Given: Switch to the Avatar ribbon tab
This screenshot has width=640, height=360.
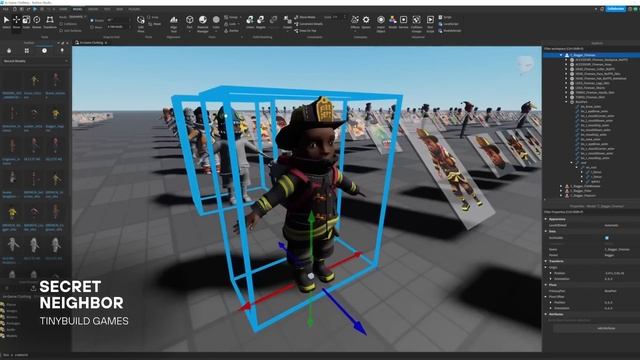Looking at the screenshot, I should pyautogui.click(x=93, y=9).
